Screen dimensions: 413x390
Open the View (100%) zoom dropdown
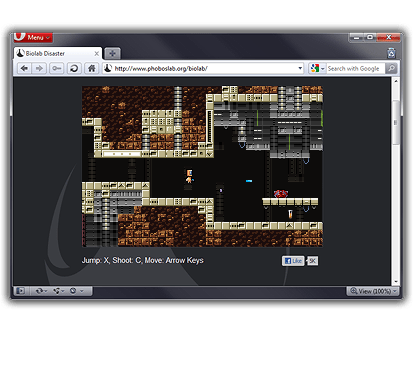click(x=373, y=291)
